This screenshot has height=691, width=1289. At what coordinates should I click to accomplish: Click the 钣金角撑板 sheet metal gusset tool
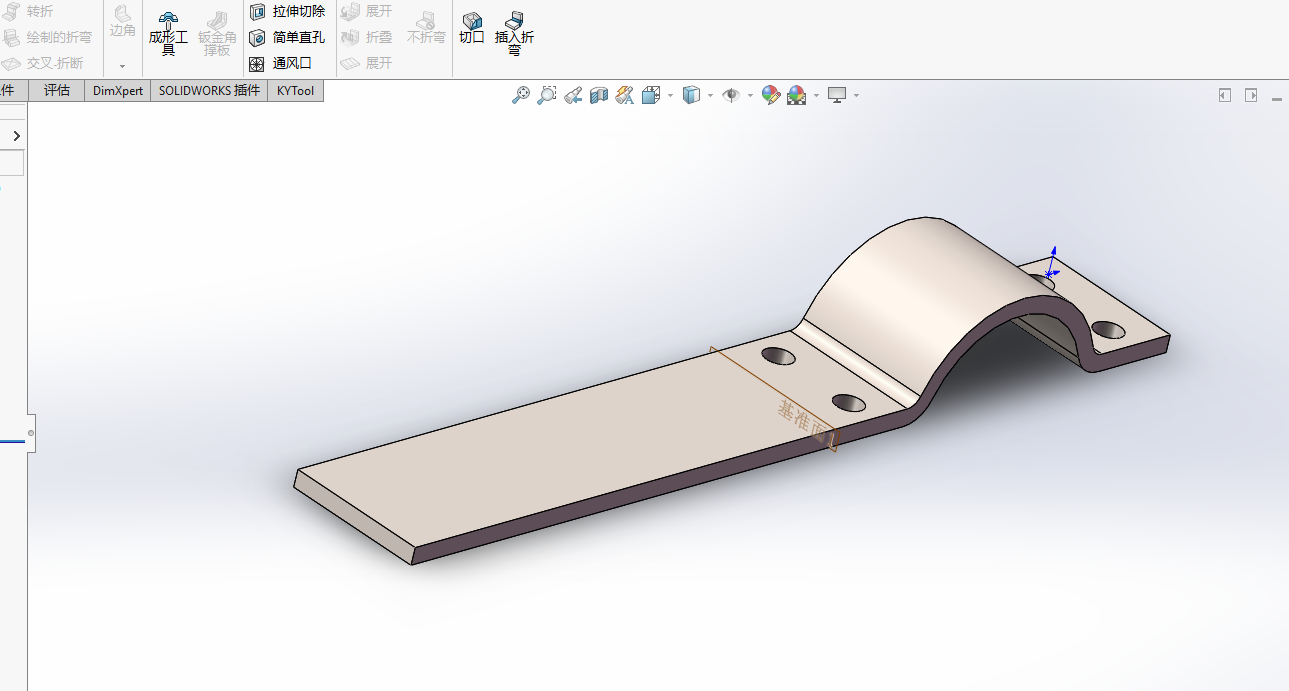click(x=217, y=33)
